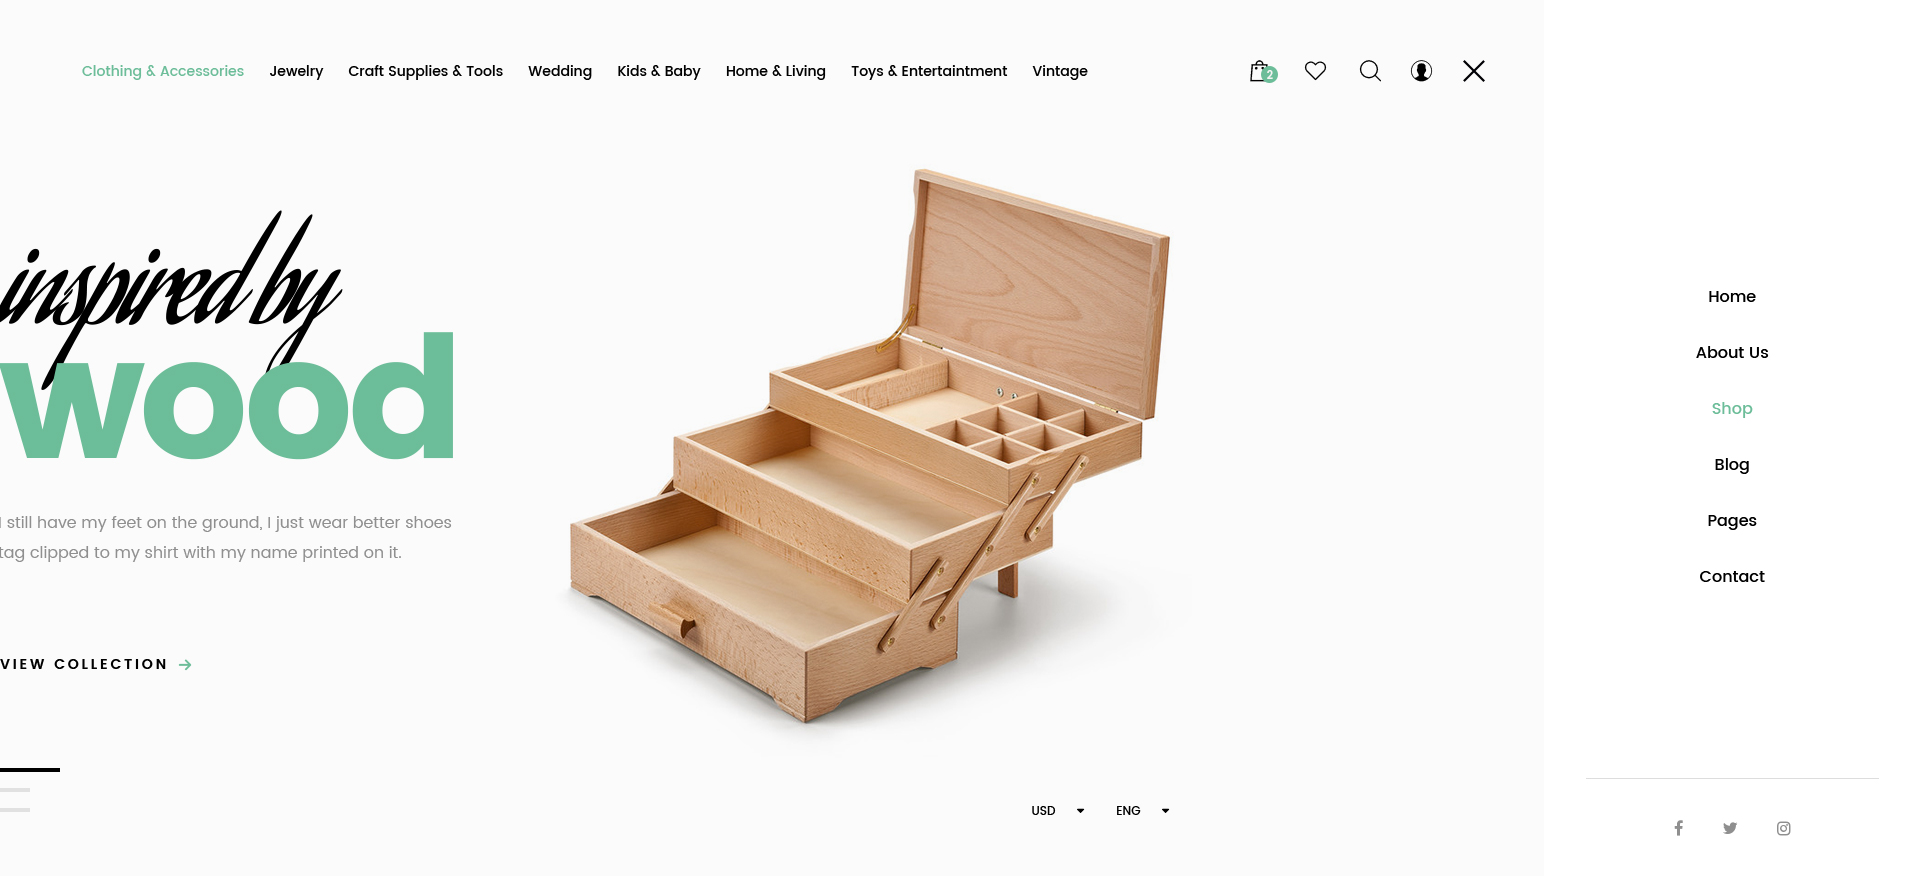Select the second slide indicator line

[x=15, y=790]
